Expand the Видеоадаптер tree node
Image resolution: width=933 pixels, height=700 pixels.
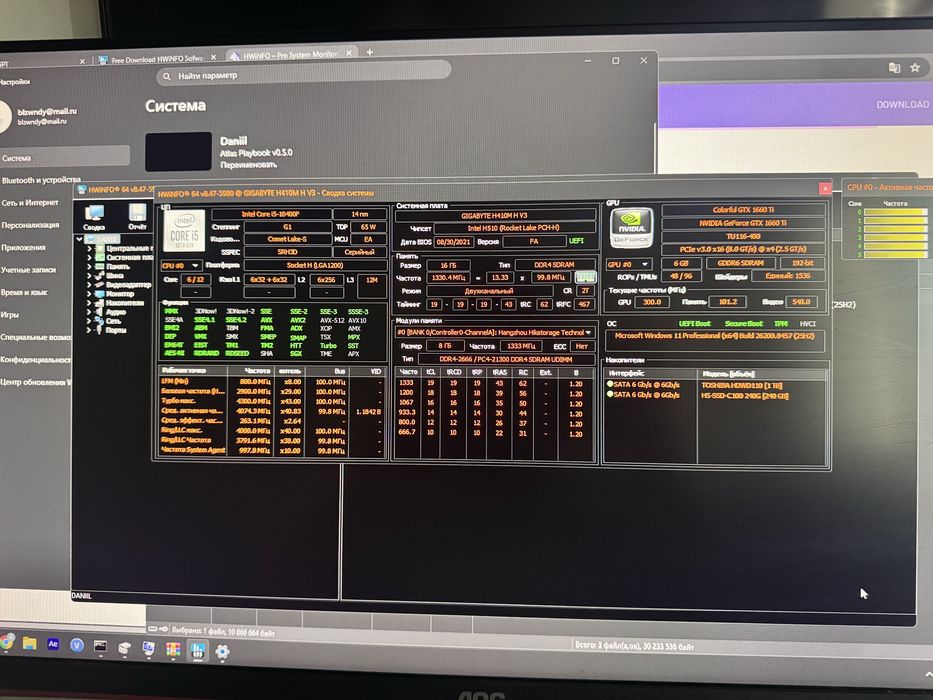[x=89, y=285]
